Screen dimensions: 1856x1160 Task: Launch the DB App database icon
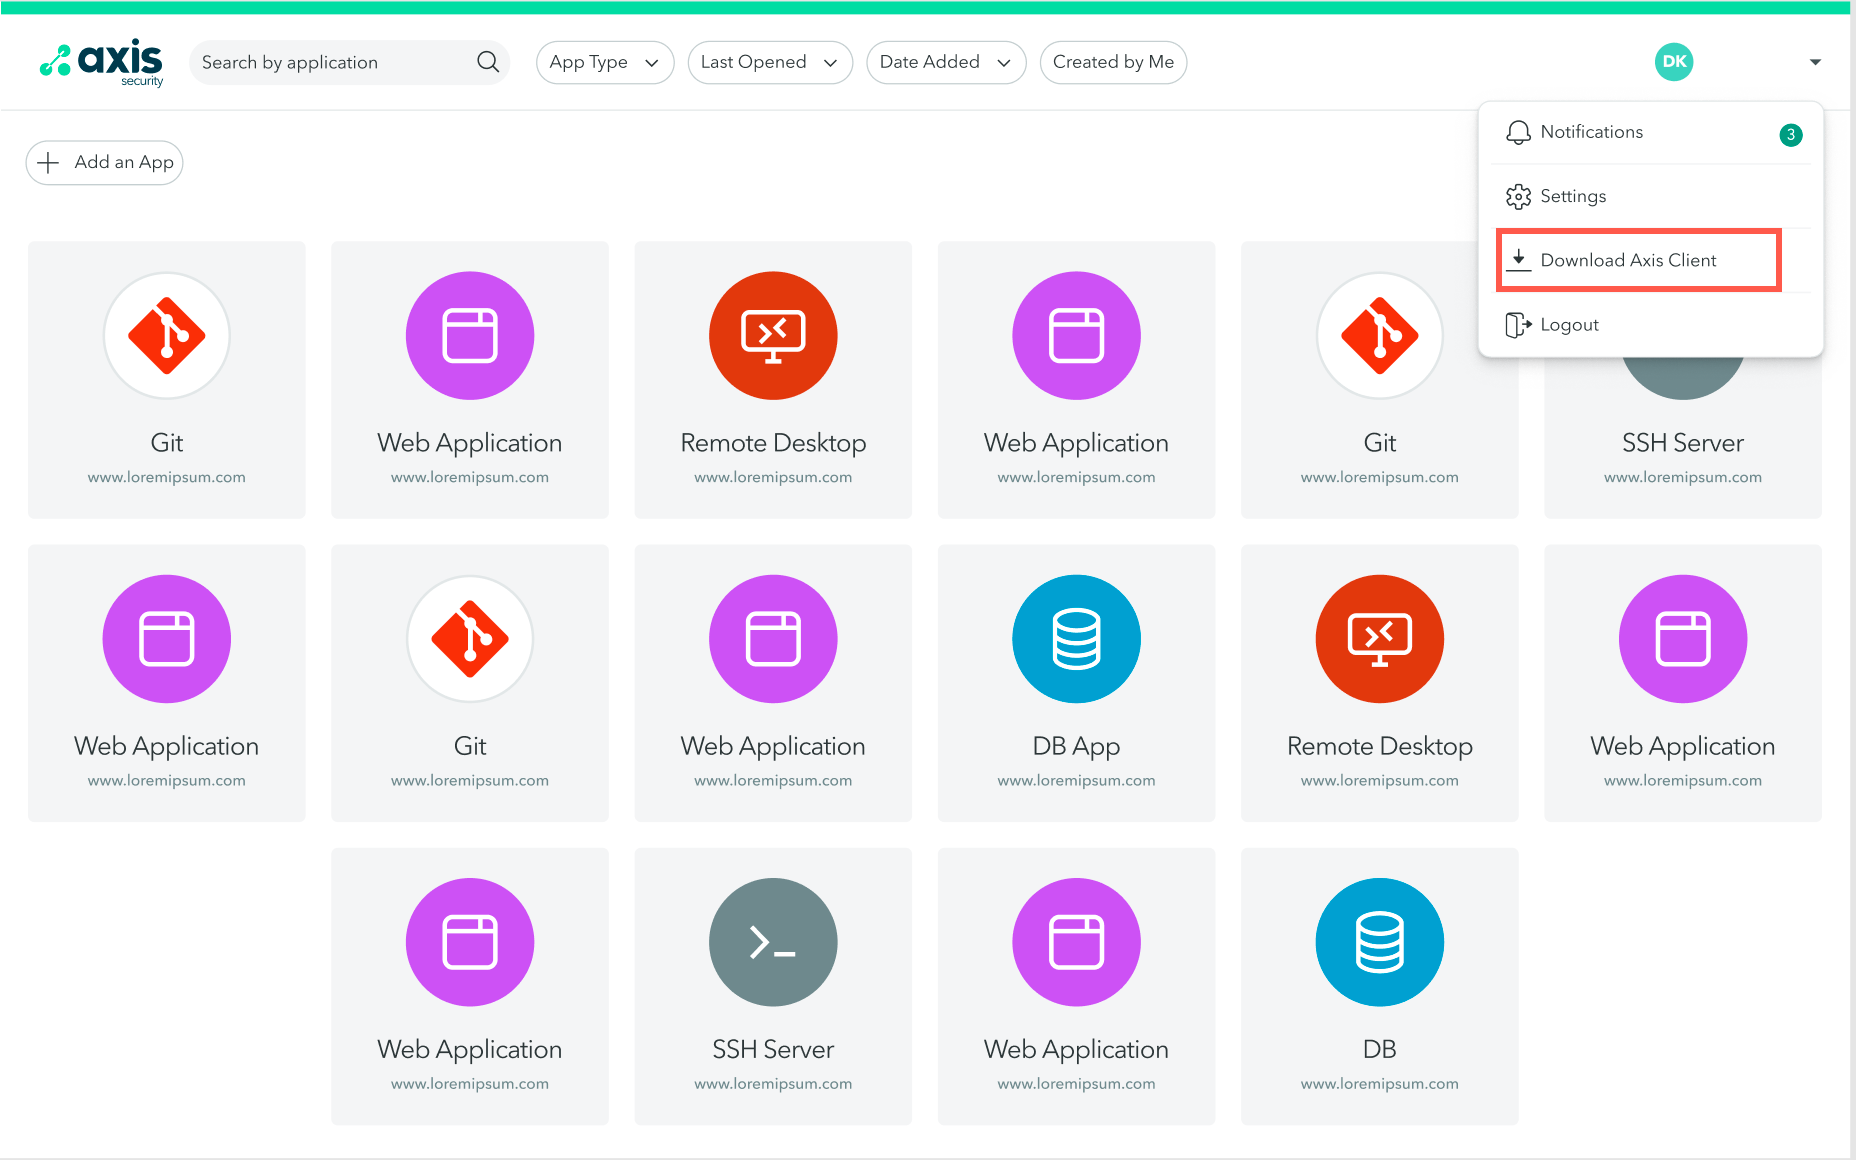(1076, 638)
